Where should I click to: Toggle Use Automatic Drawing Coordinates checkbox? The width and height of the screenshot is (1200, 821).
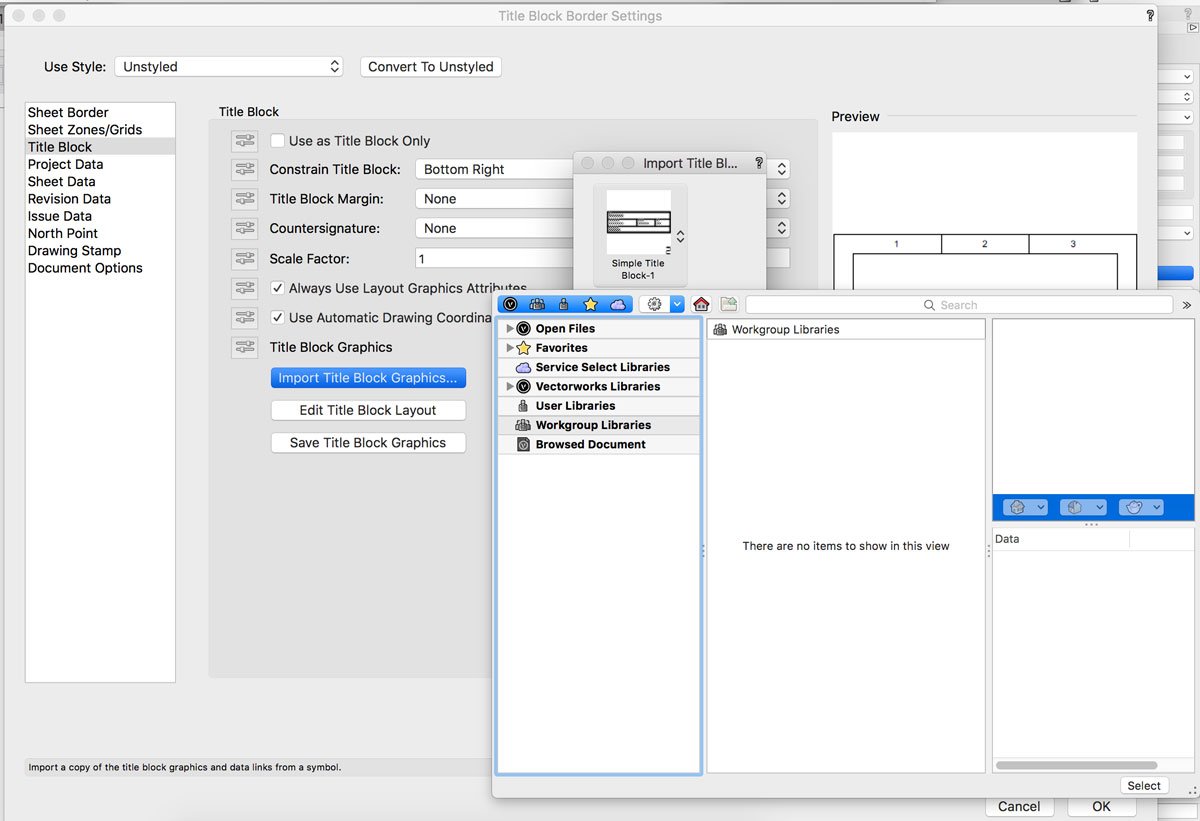278,318
